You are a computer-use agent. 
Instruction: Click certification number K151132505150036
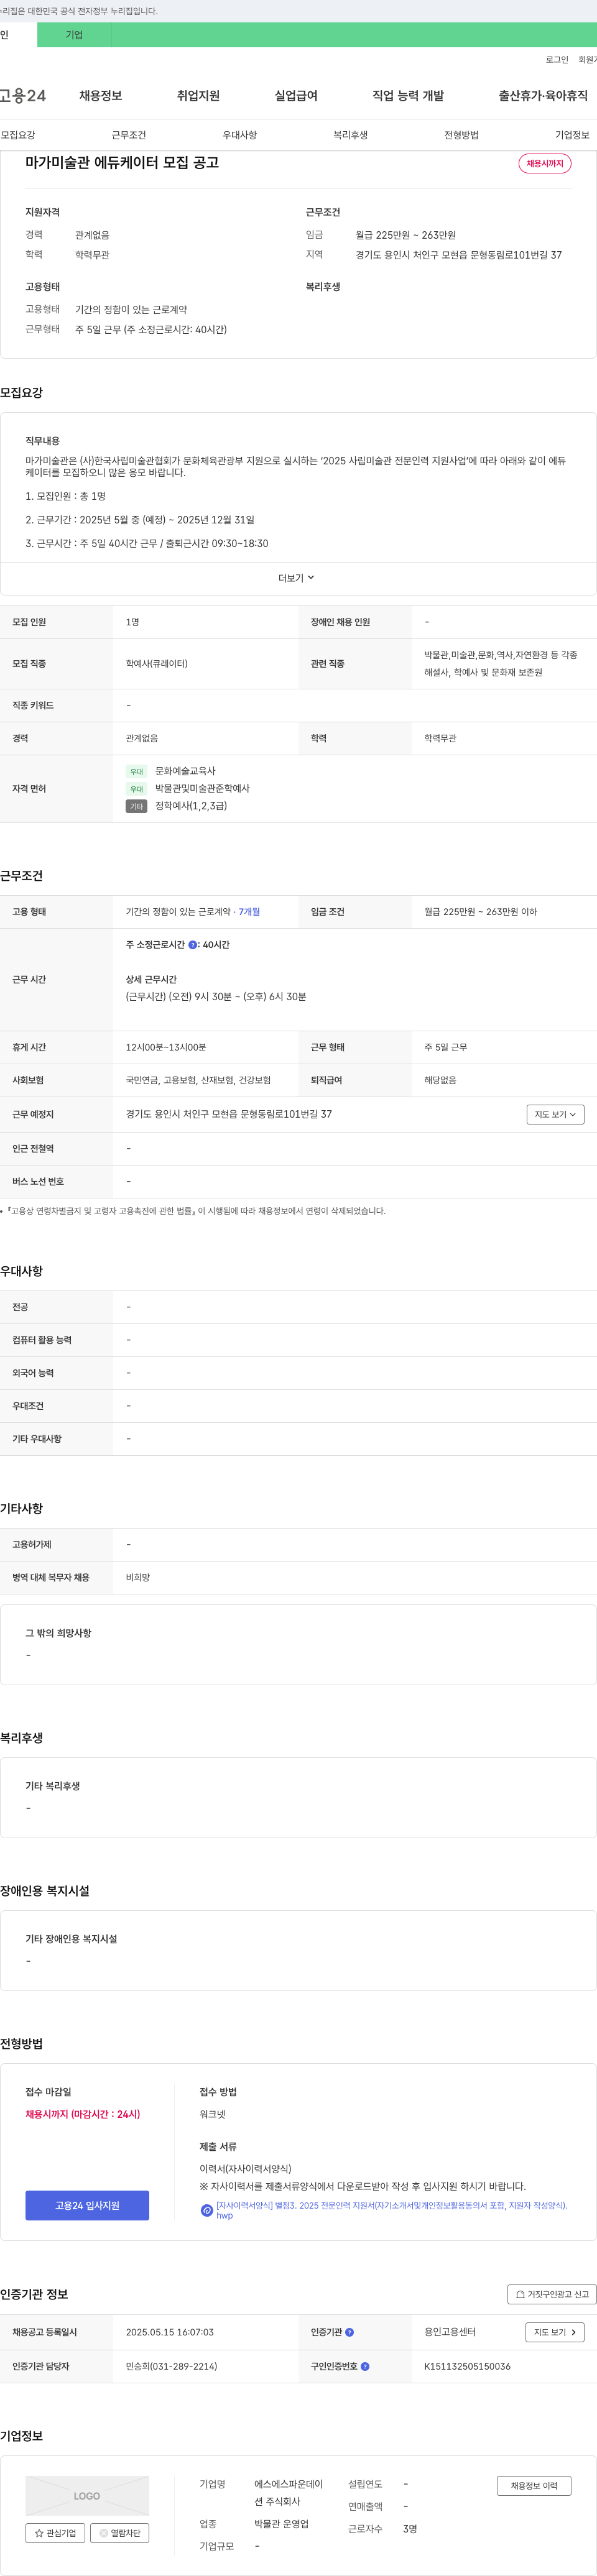(467, 2366)
